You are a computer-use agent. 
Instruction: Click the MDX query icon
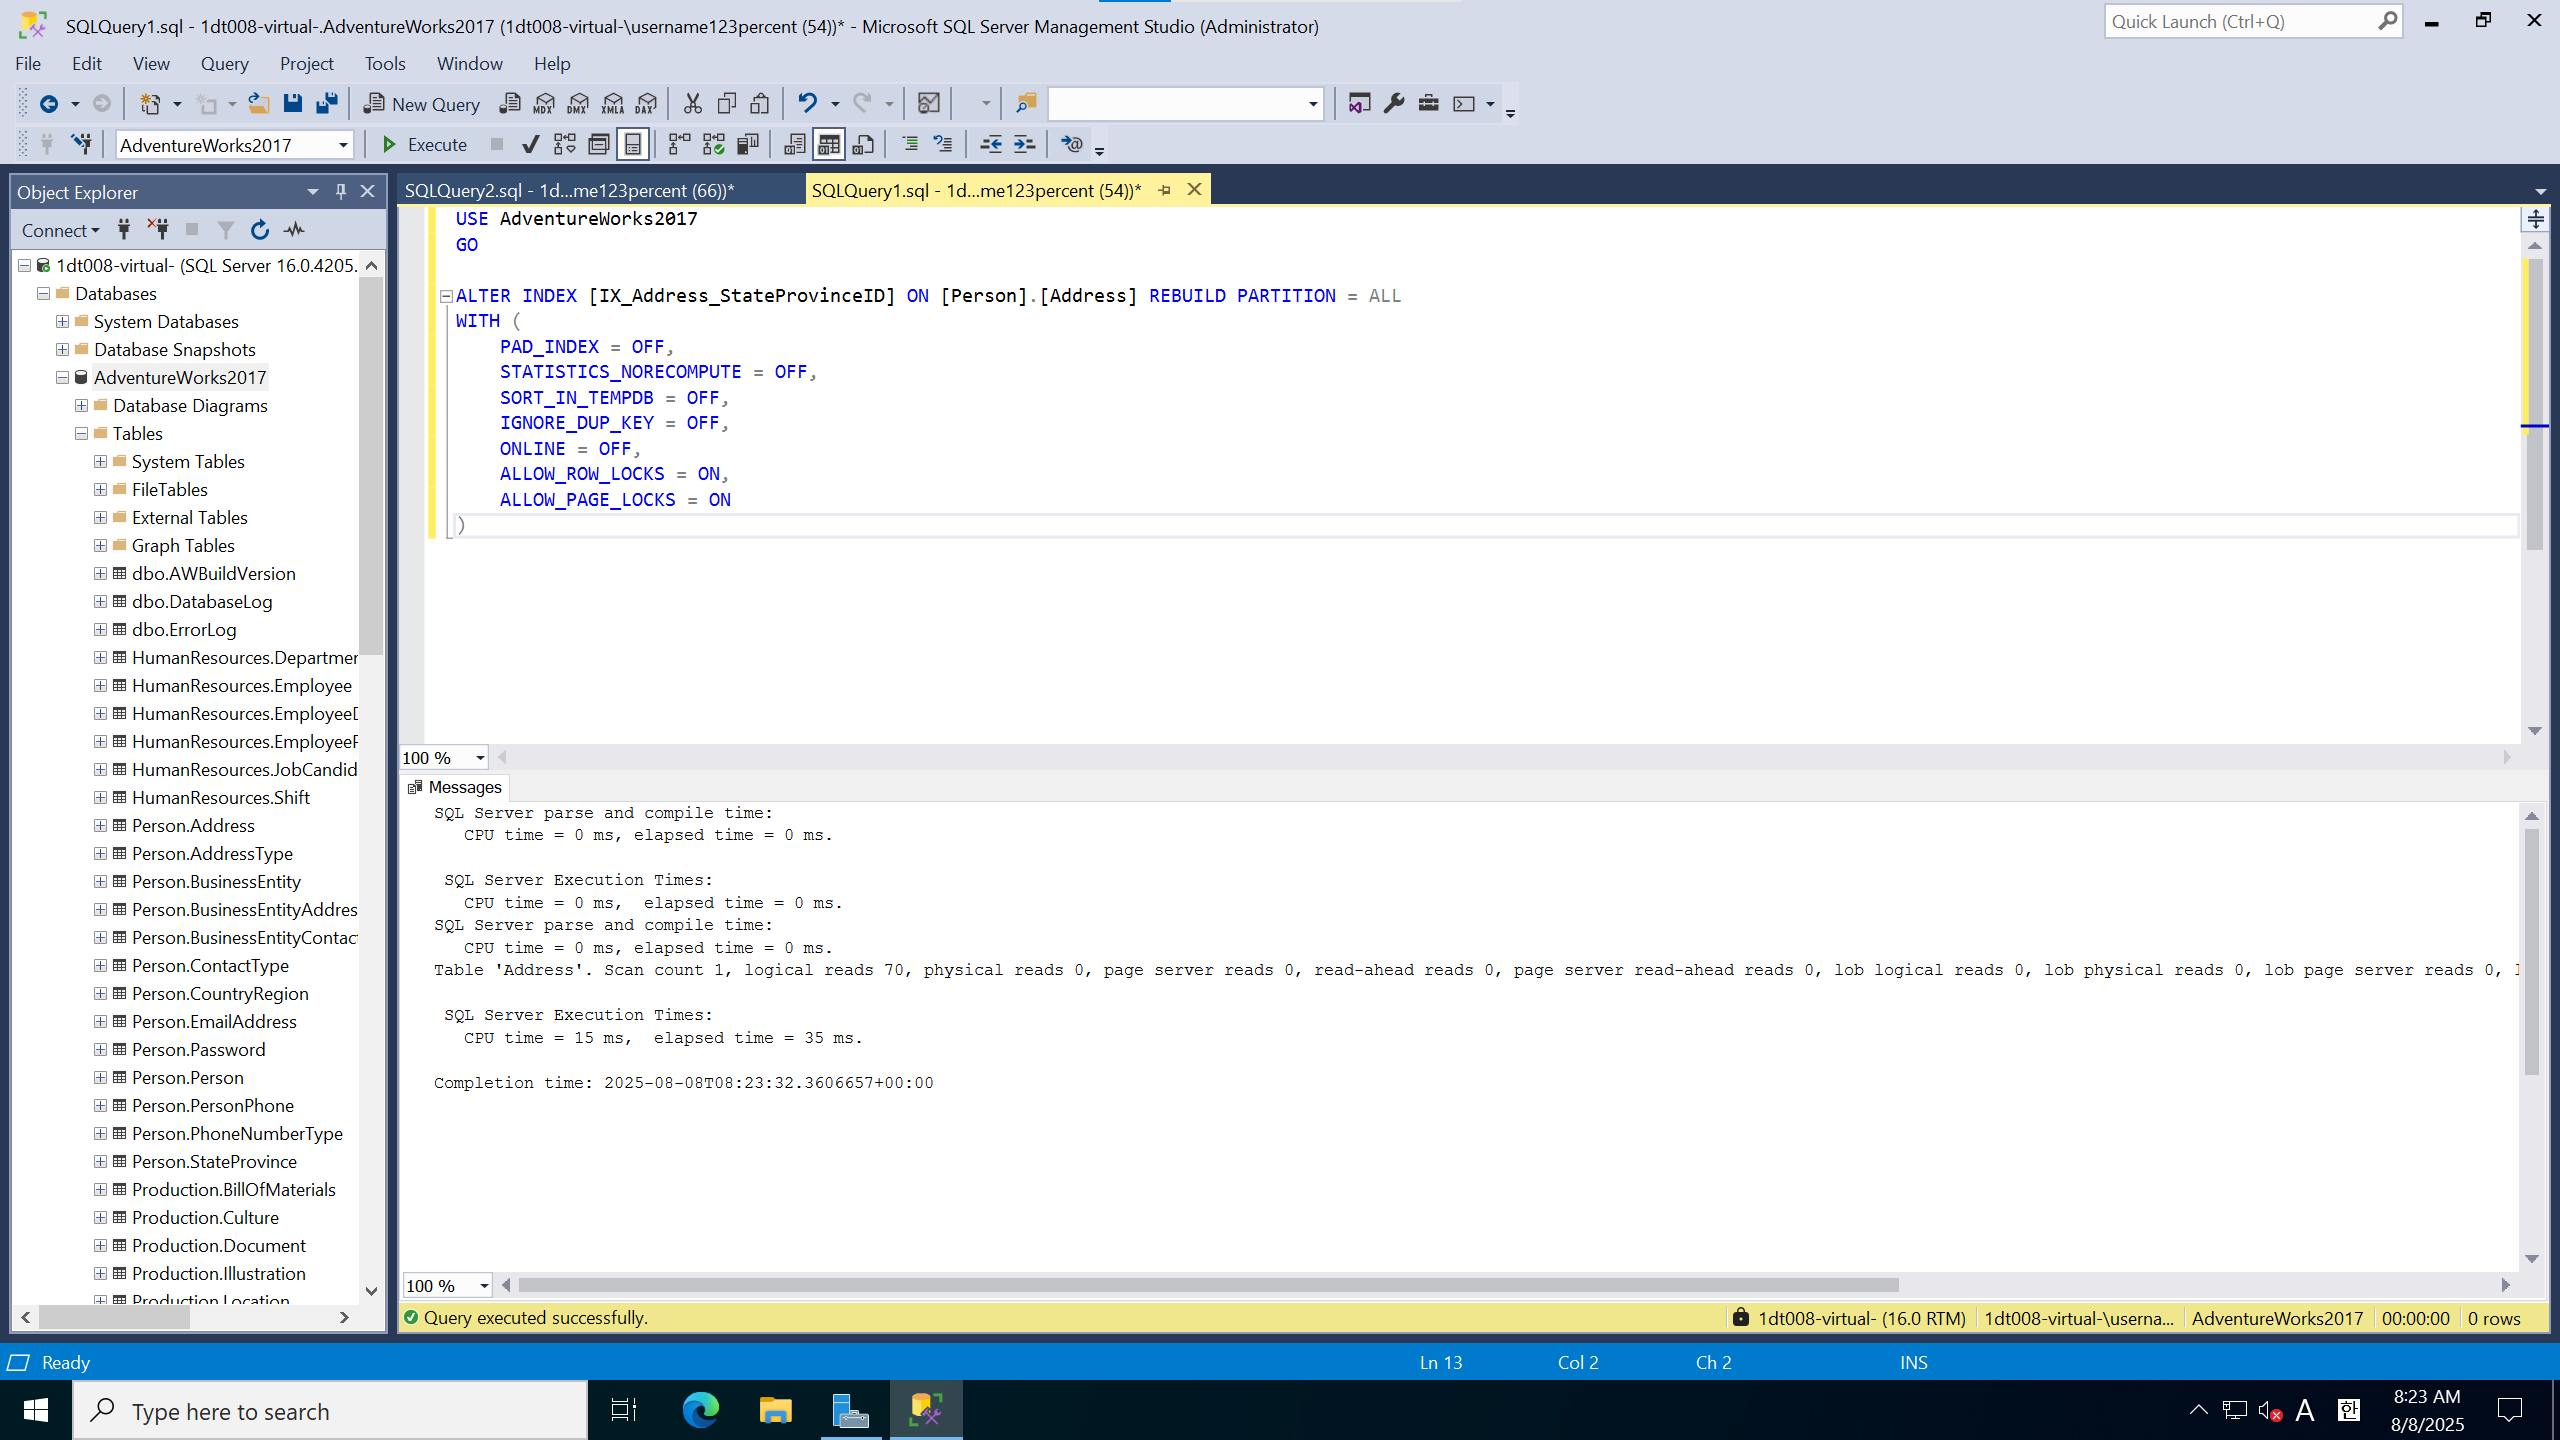pos(544,104)
